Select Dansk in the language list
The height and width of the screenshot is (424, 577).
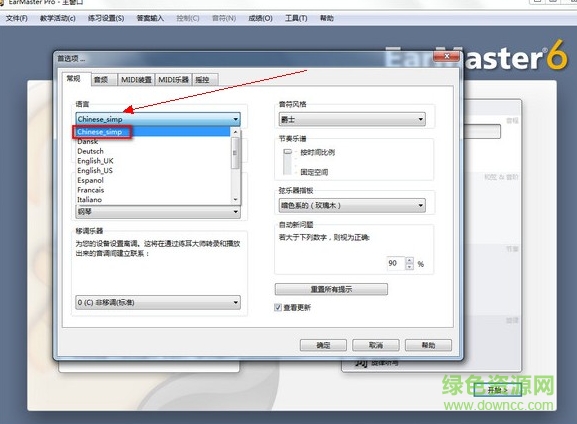coord(153,141)
